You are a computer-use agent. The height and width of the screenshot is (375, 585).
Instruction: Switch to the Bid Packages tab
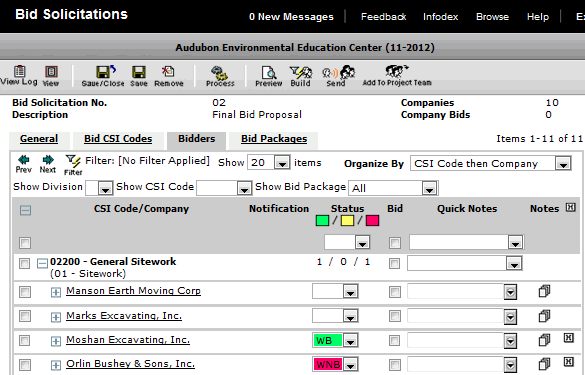pyautogui.click(x=274, y=139)
